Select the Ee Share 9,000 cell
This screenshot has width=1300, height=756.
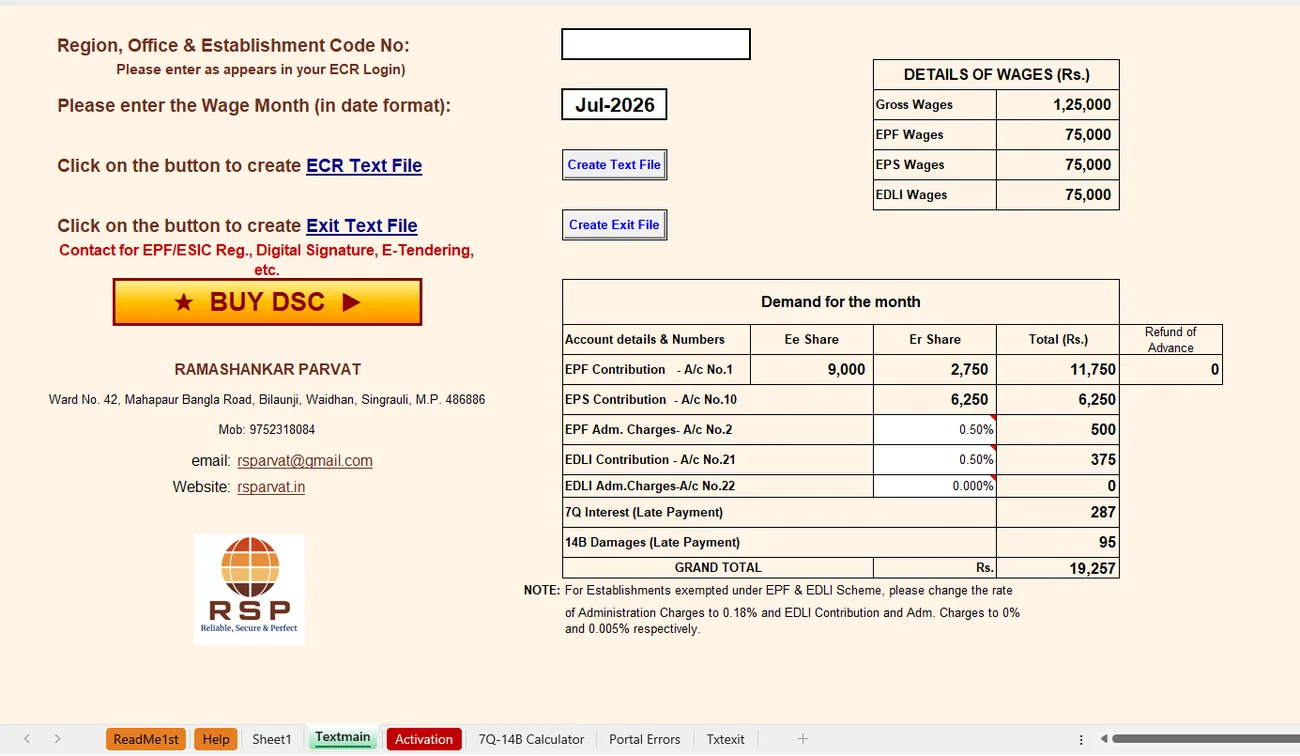pos(812,369)
